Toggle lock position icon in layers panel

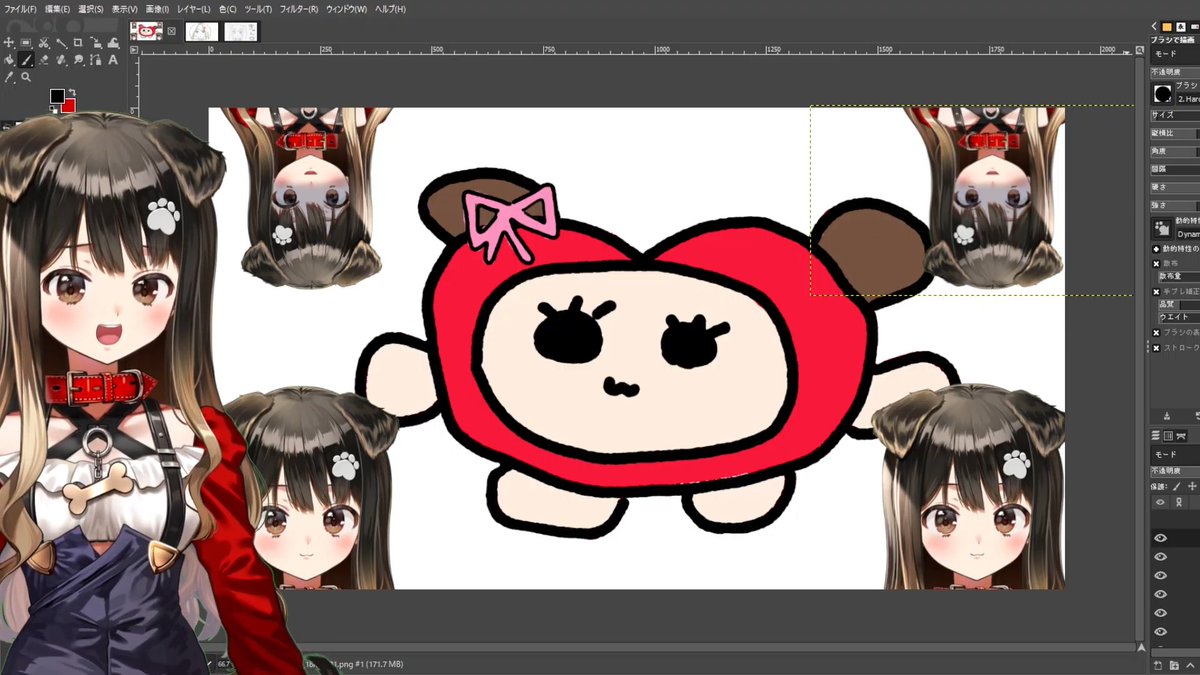tap(1192, 486)
